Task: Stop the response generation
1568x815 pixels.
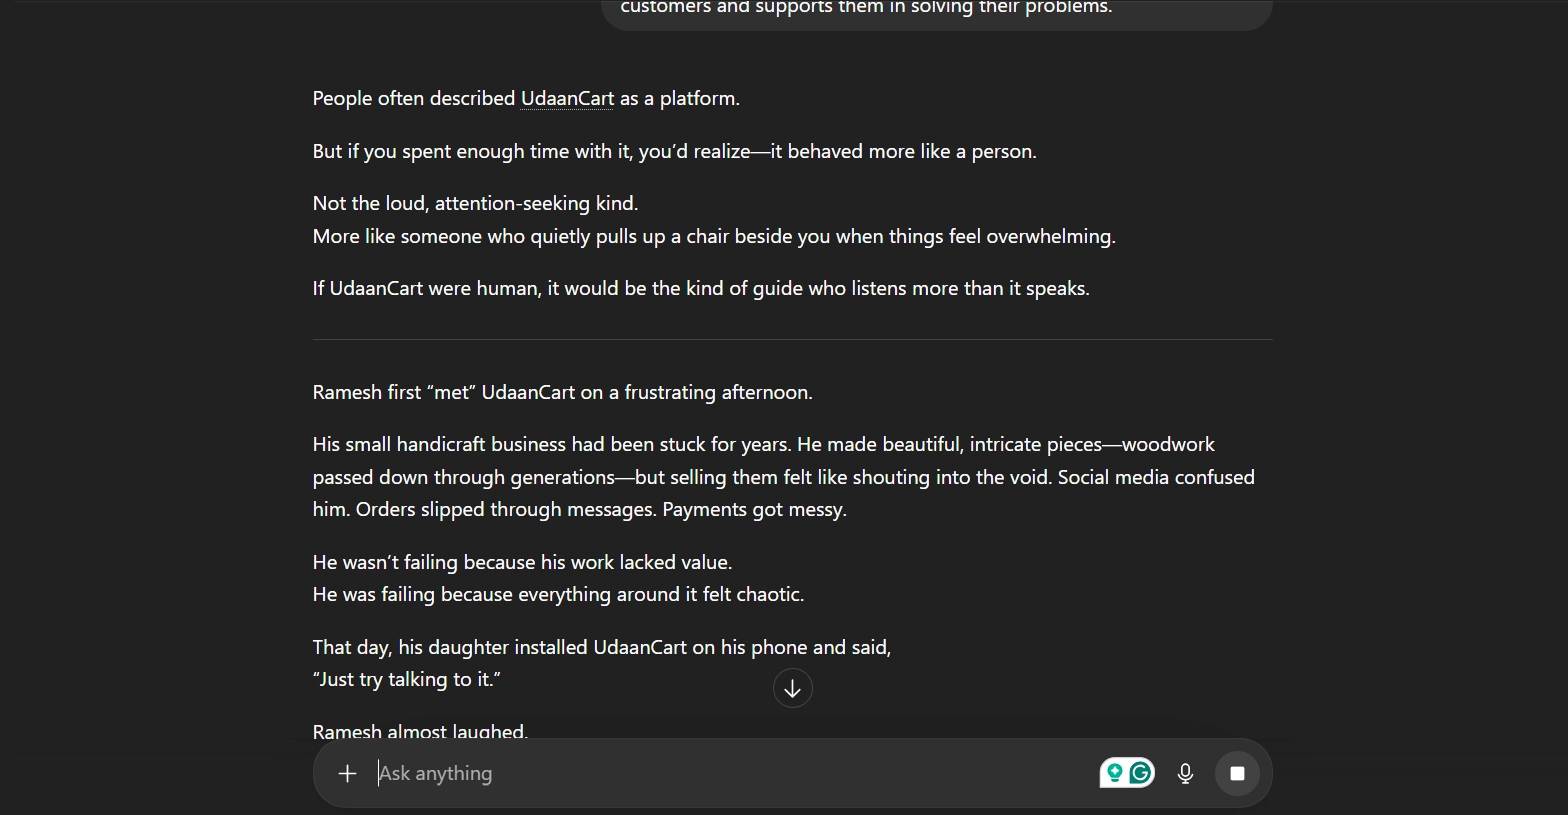Action: pyautogui.click(x=1237, y=773)
